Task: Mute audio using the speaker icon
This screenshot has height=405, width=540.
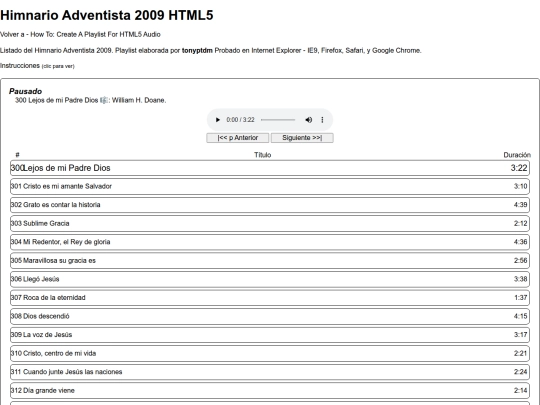Action: click(309, 120)
